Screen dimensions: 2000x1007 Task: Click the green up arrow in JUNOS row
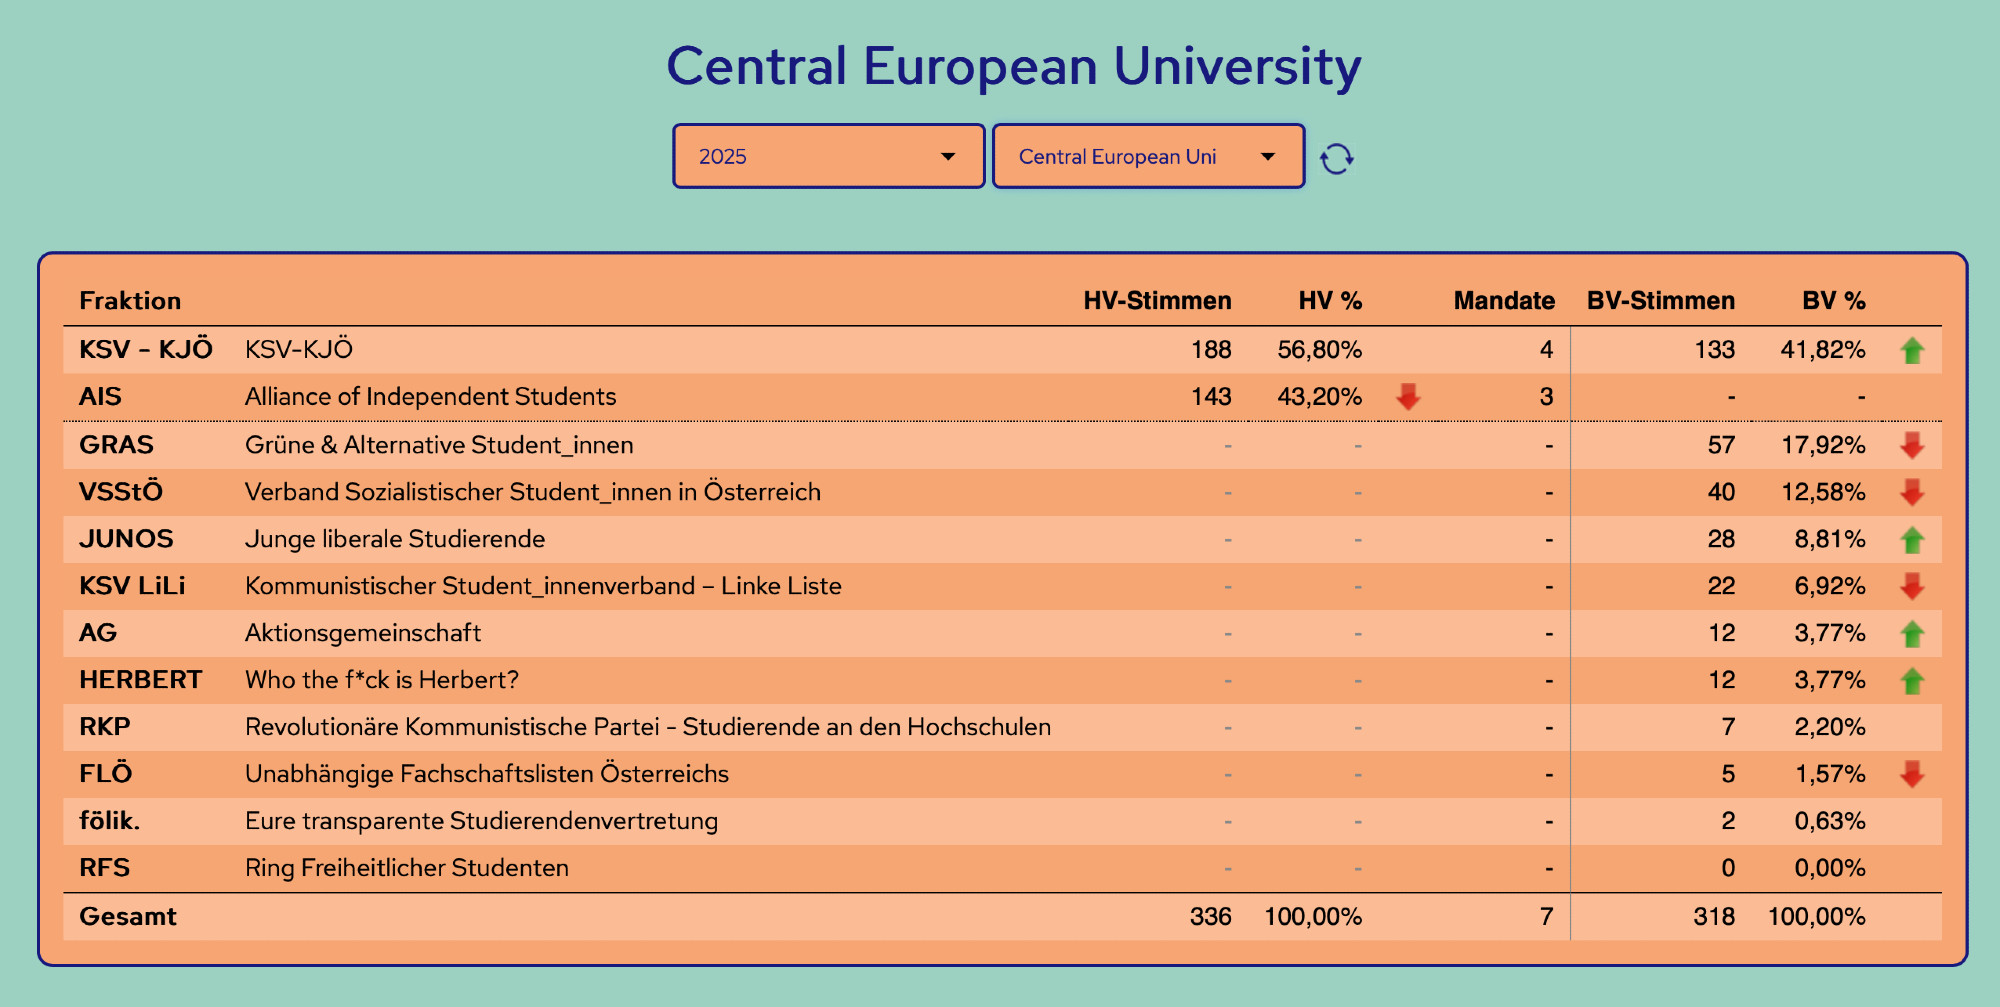(1912, 540)
